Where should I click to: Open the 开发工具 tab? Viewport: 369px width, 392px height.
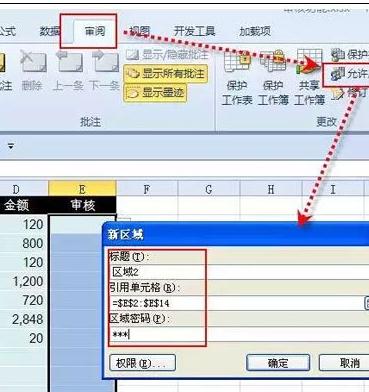click(x=195, y=31)
